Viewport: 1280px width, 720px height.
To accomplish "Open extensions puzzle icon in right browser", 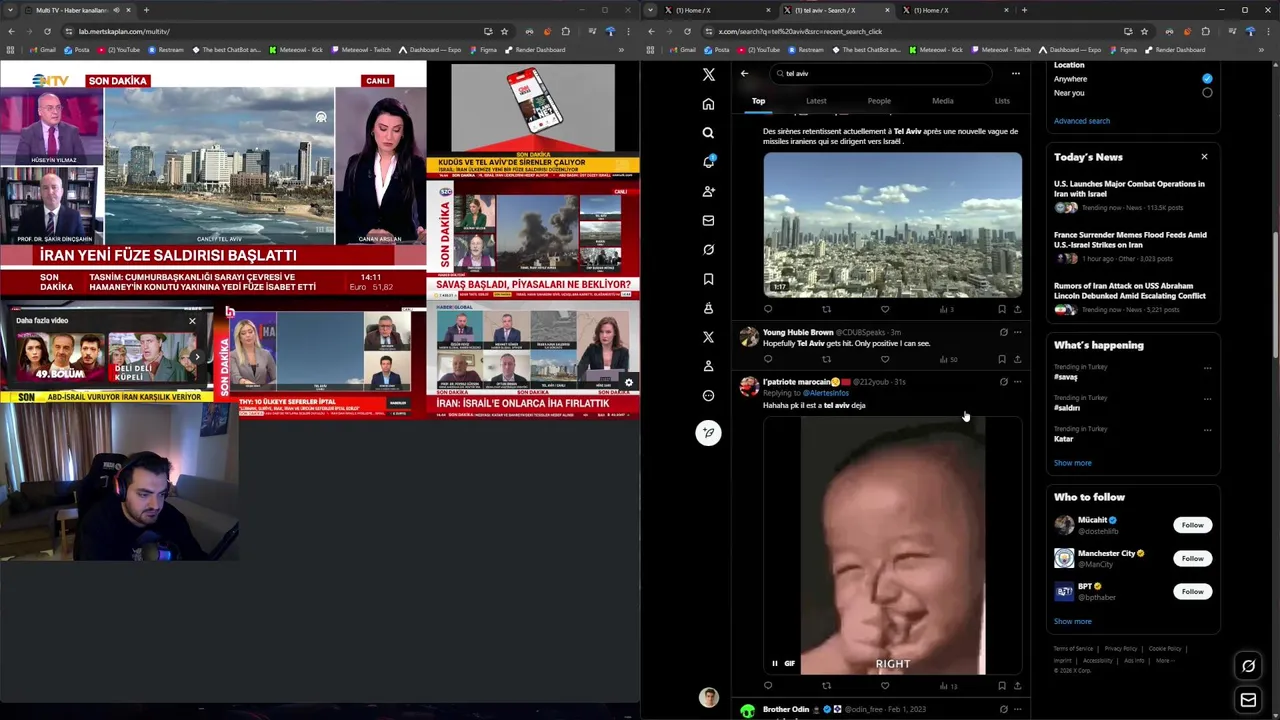I will 1205,31.
